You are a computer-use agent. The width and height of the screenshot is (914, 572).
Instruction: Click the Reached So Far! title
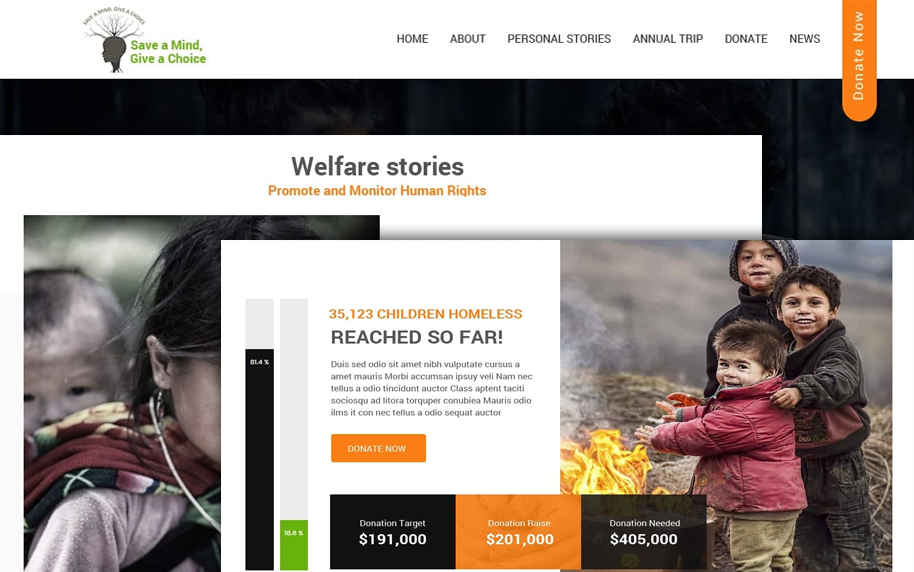tap(417, 337)
